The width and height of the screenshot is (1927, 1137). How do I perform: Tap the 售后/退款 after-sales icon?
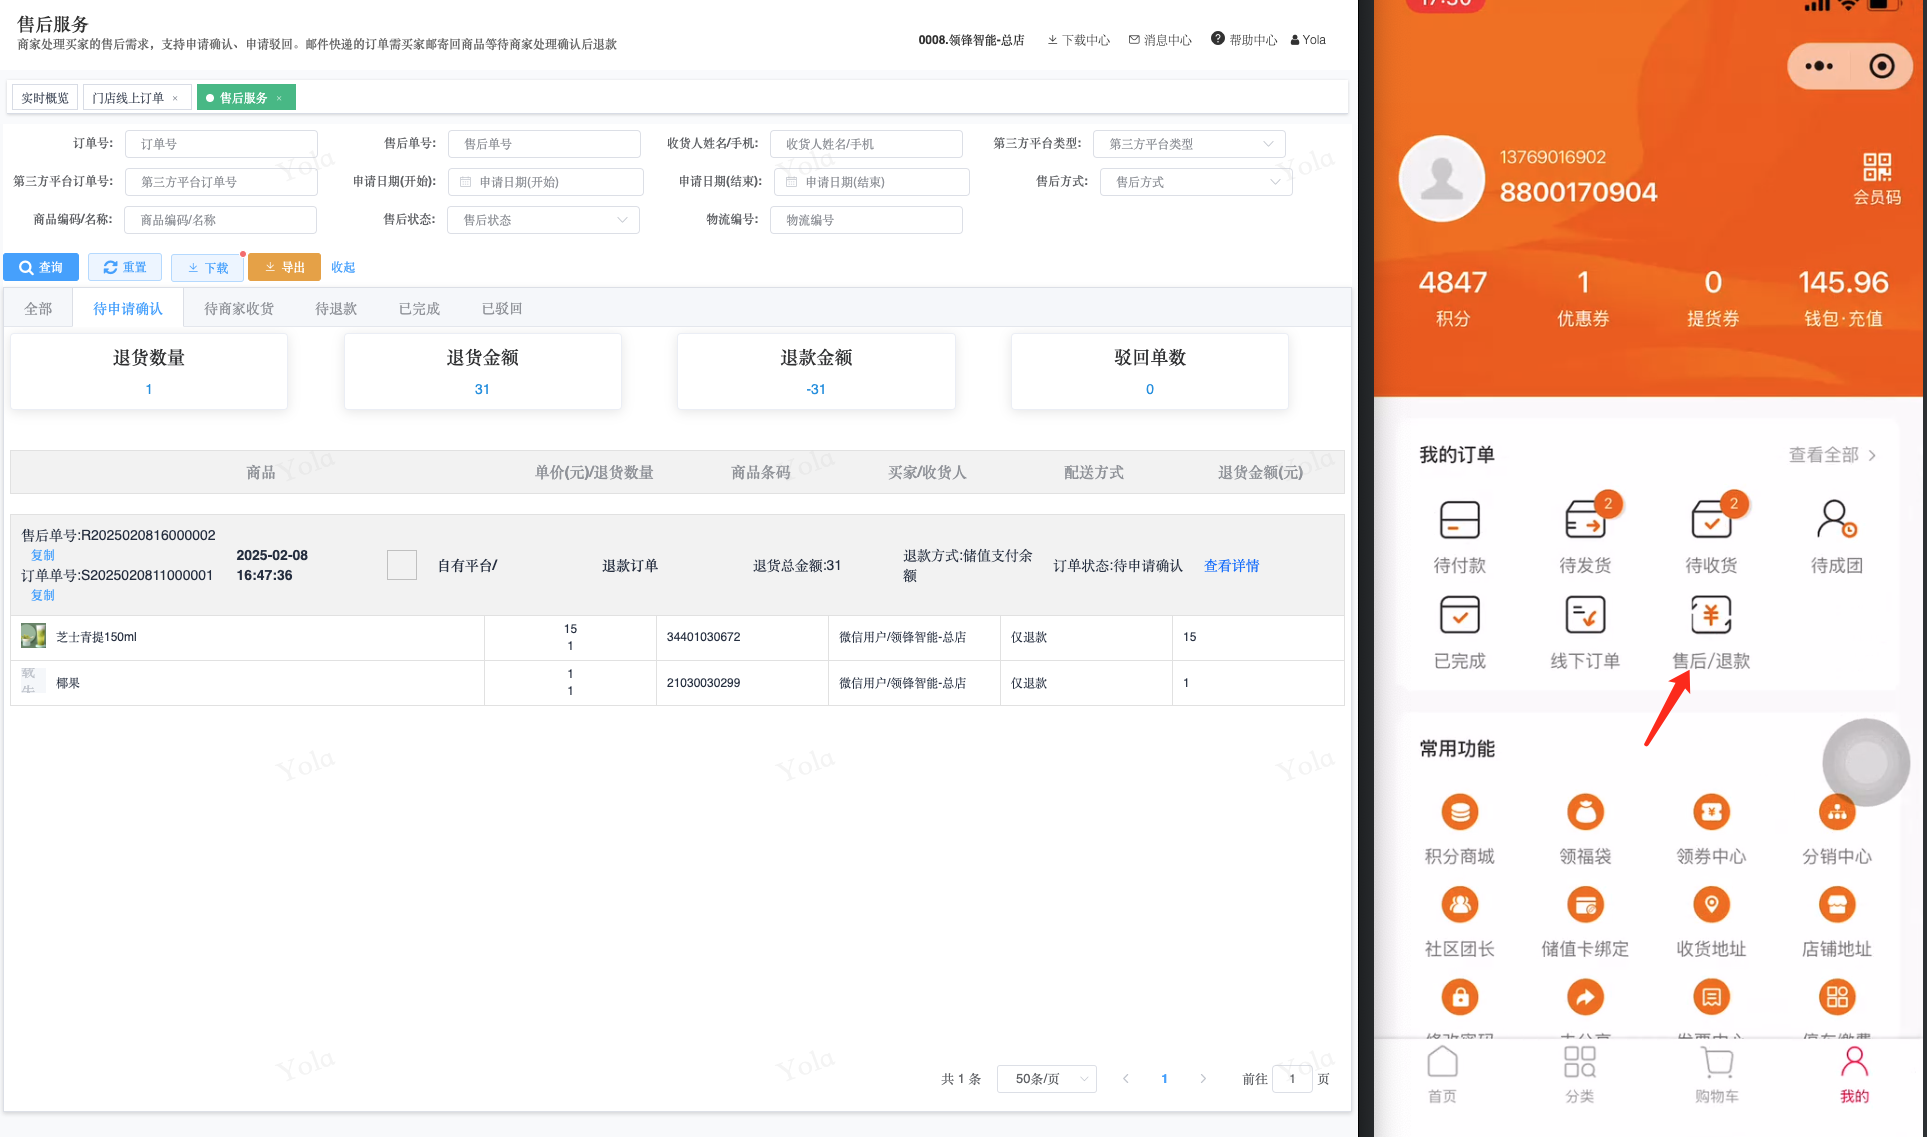tap(1710, 616)
